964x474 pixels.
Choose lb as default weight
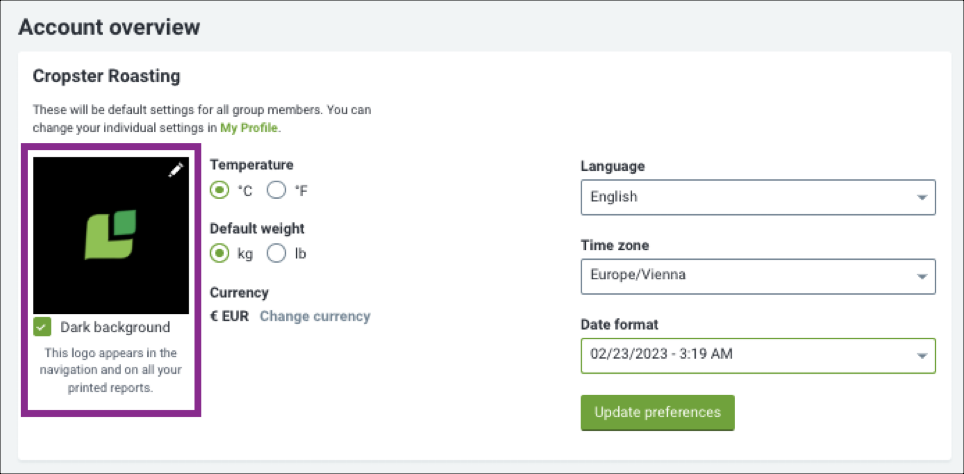(277, 253)
